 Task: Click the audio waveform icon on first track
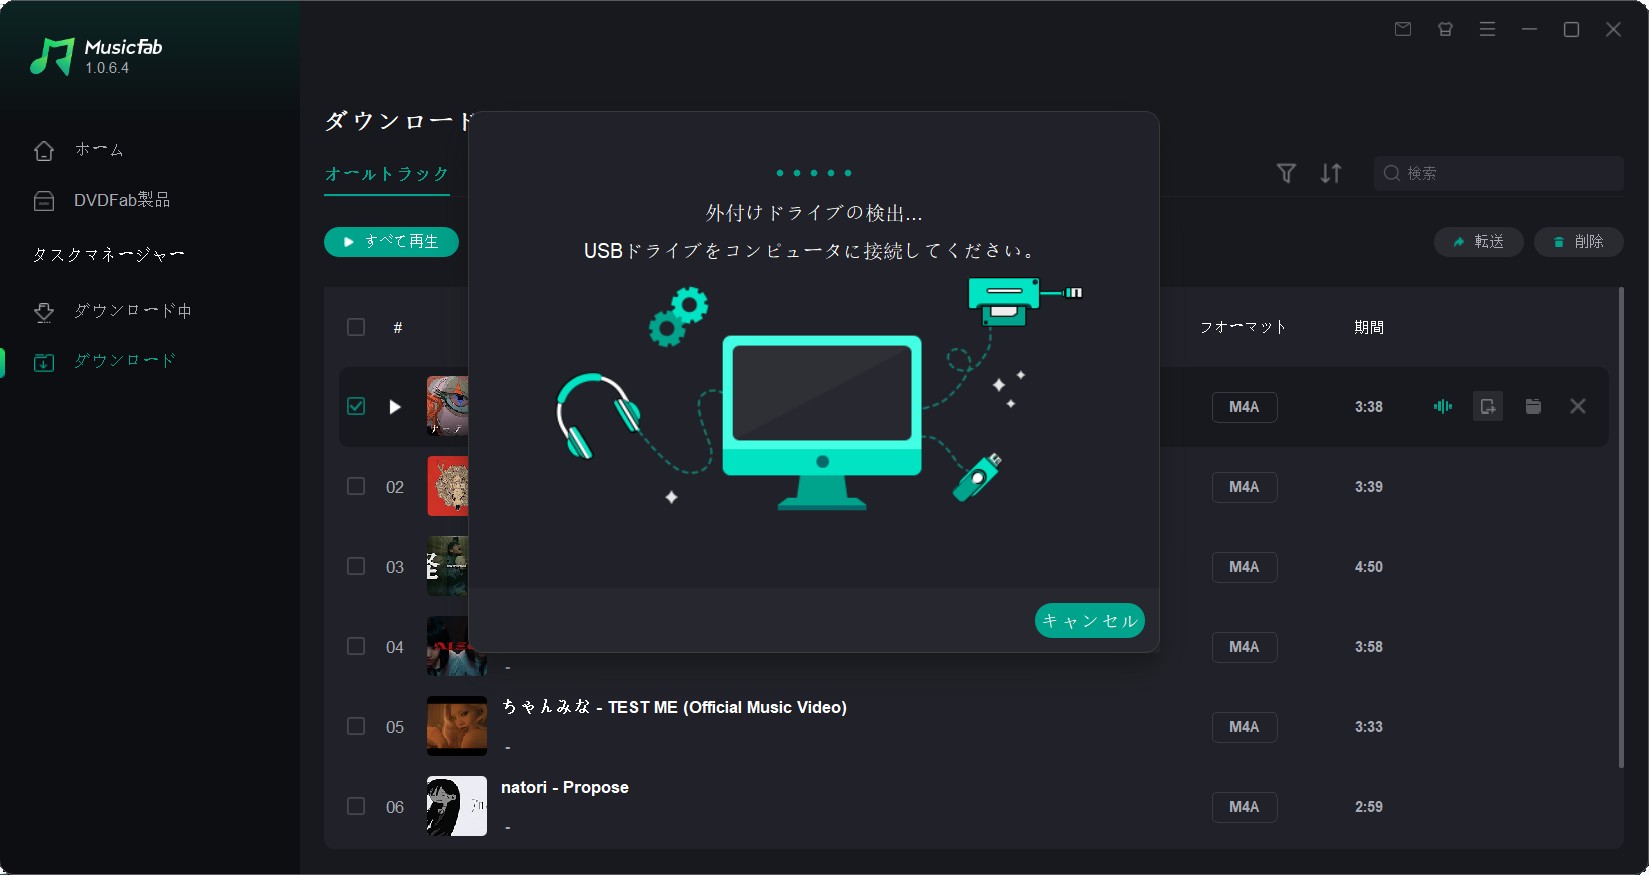click(1443, 406)
